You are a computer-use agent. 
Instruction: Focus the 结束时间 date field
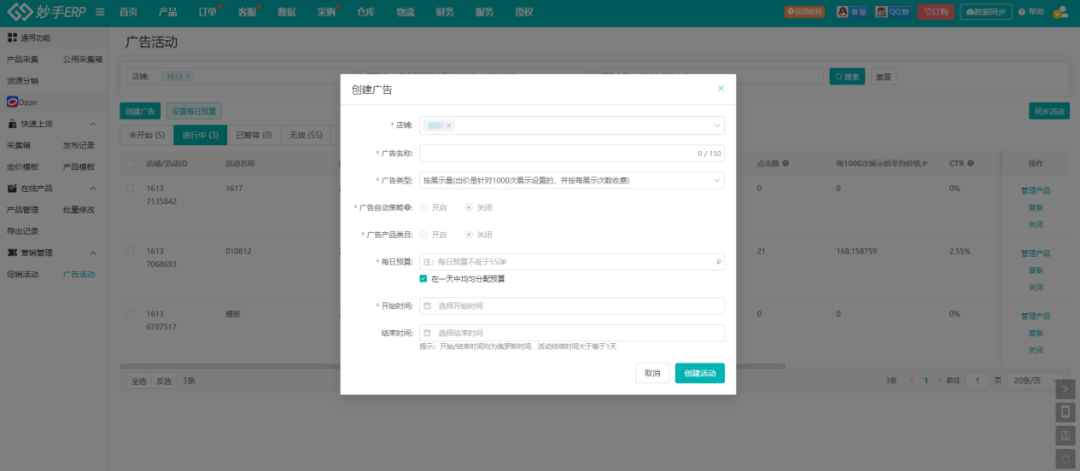click(572, 333)
